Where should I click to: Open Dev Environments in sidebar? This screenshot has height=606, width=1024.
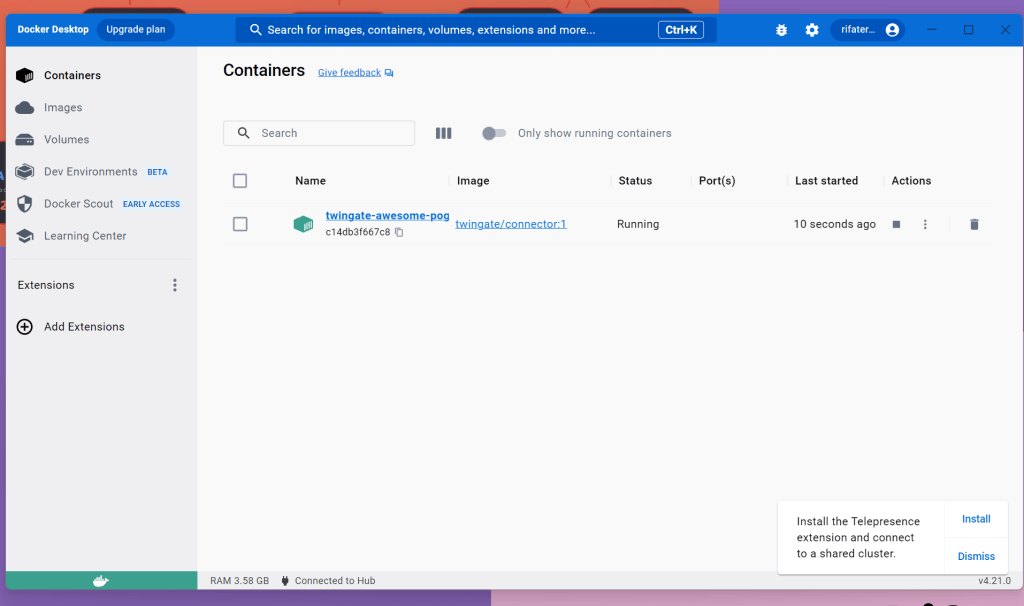click(x=91, y=171)
